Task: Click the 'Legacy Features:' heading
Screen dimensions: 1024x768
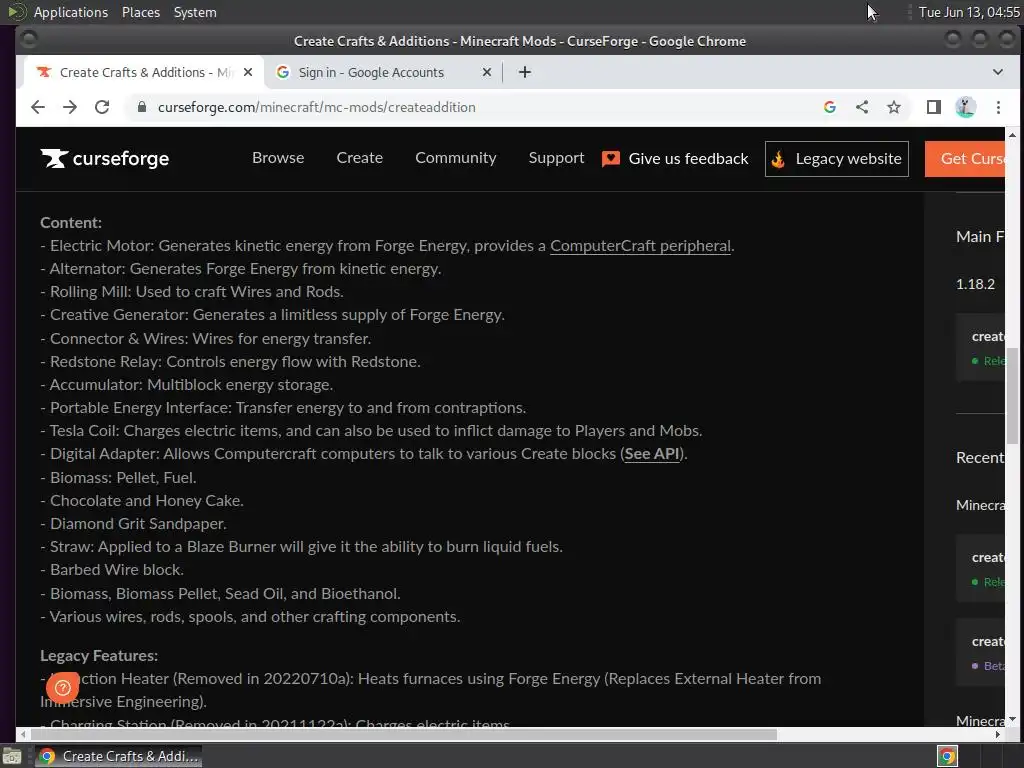Action: click(x=99, y=656)
